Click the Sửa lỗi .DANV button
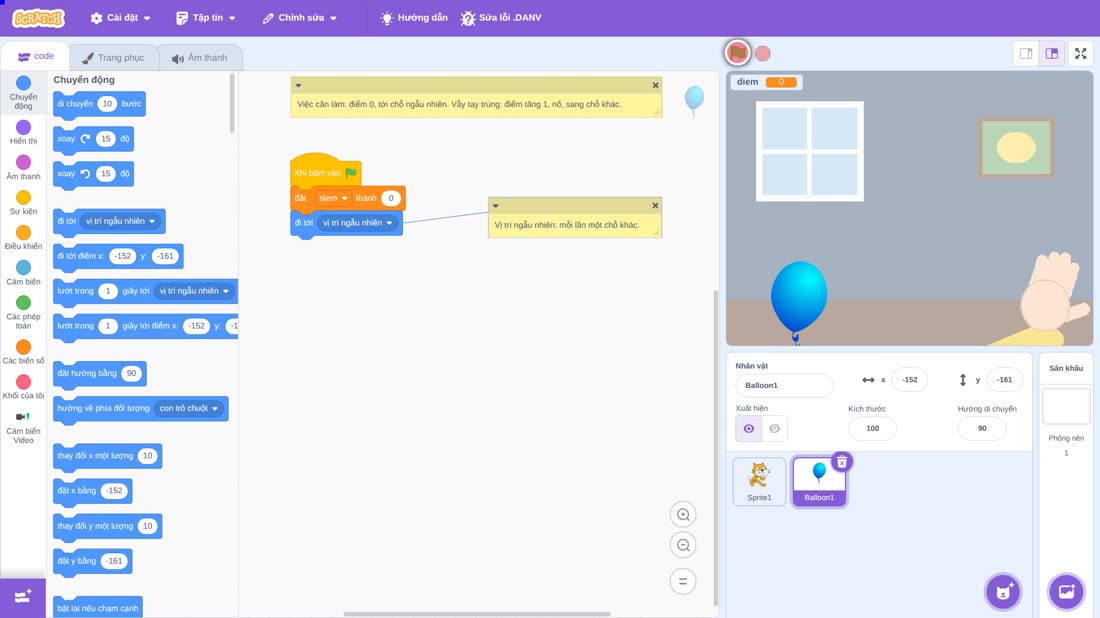The image size is (1100, 618). click(x=501, y=18)
